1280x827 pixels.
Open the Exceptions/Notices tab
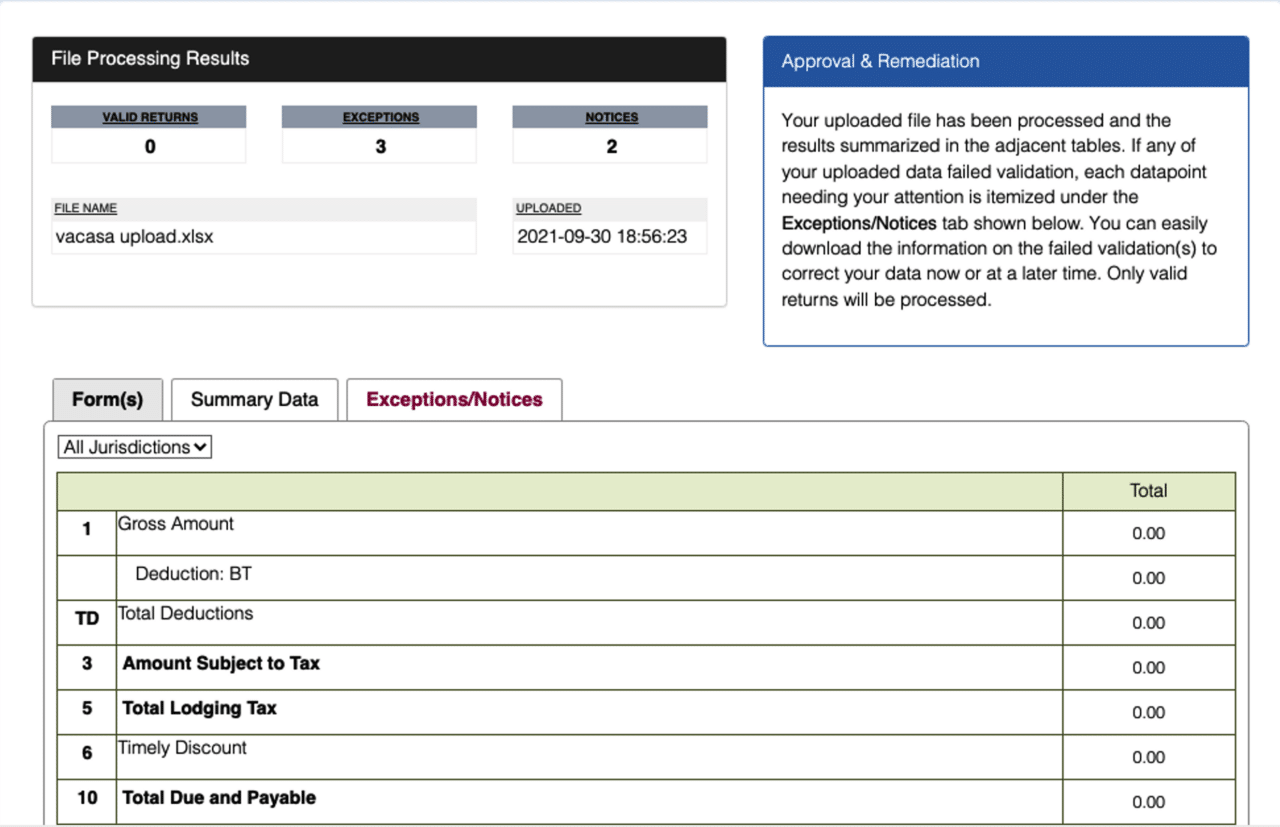point(453,399)
